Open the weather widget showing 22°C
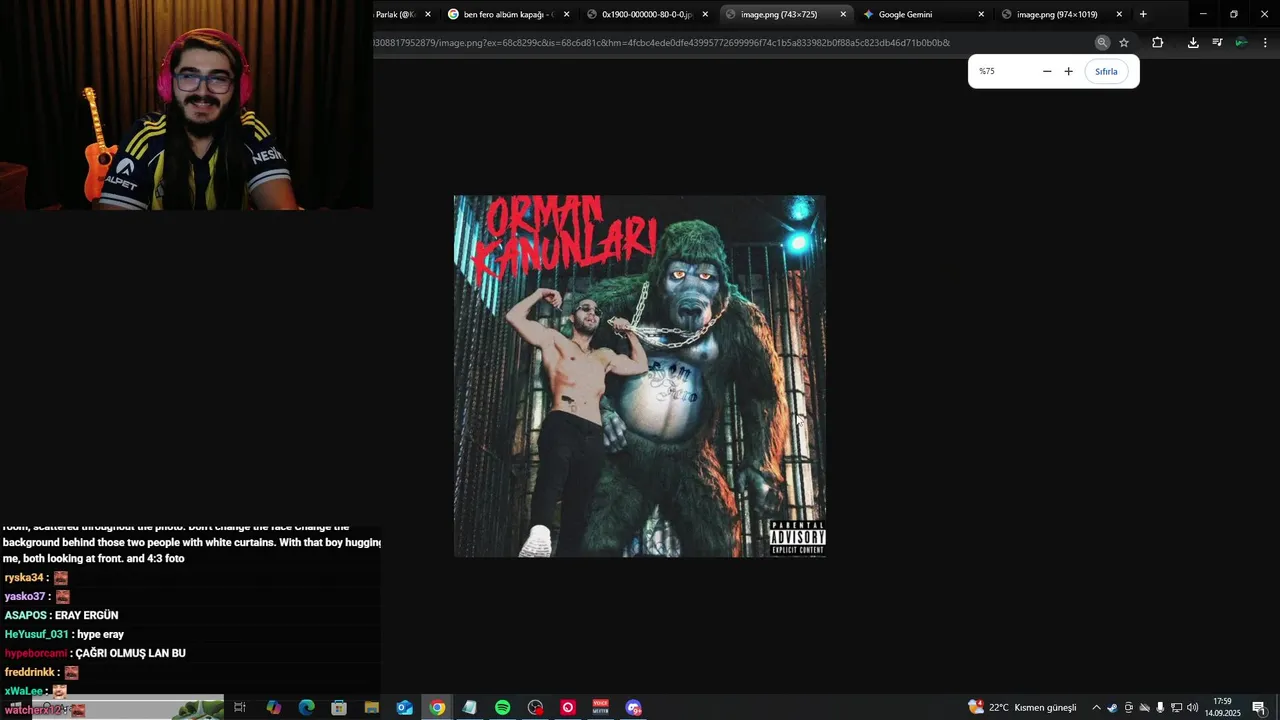The width and height of the screenshot is (1280, 720). (x=1022, y=707)
